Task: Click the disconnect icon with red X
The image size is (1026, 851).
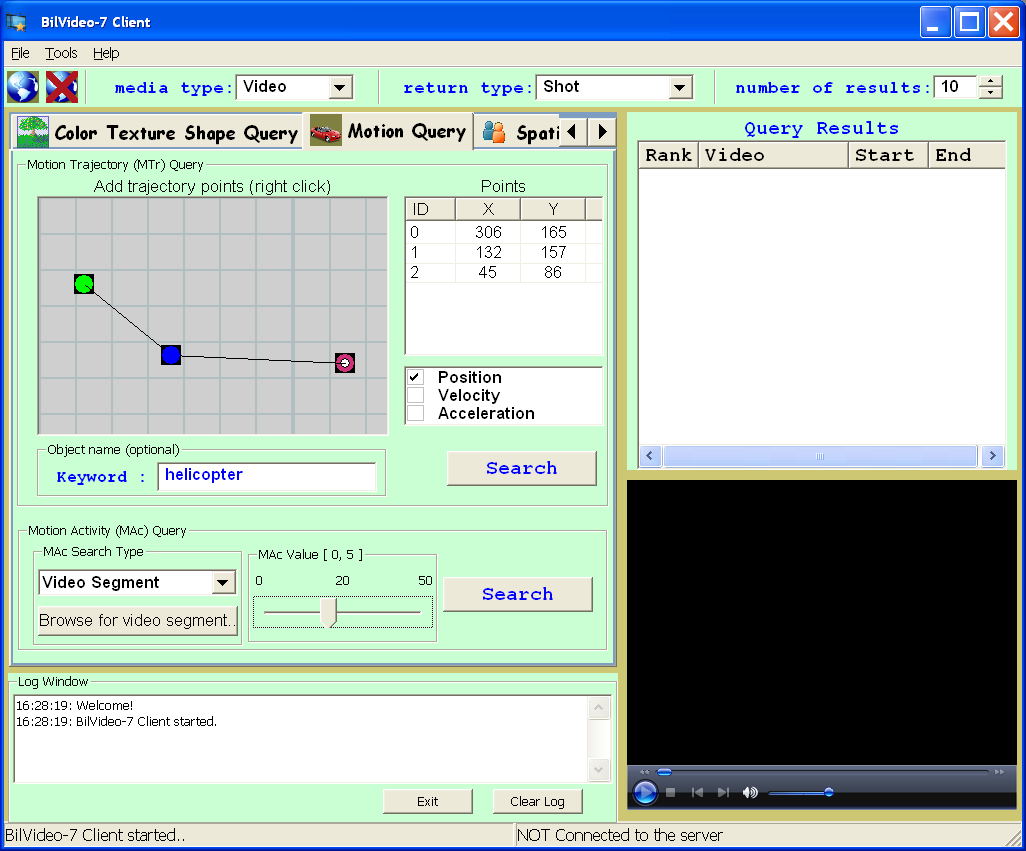Action: [62, 87]
